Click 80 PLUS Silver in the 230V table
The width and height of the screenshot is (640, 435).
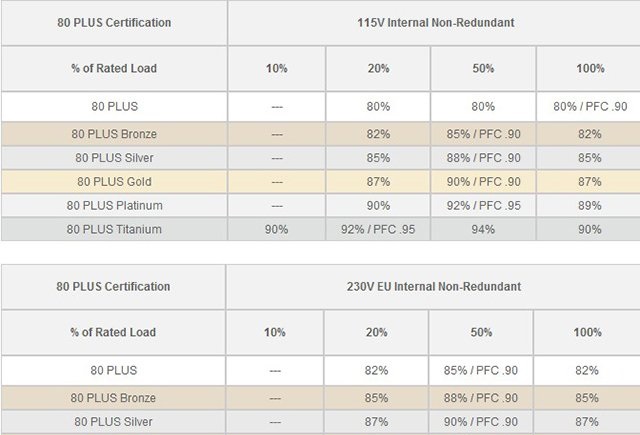pyautogui.click(x=114, y=421)
